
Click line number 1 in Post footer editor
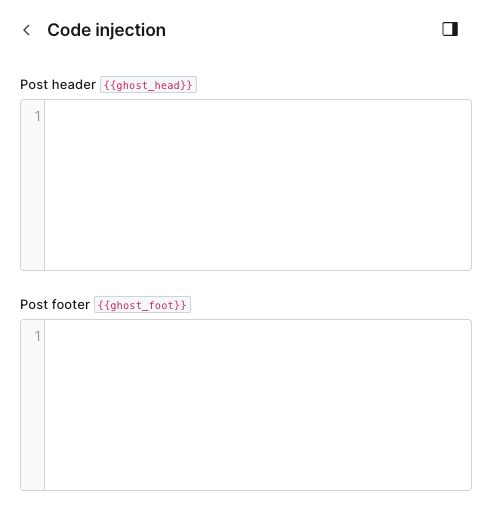[x=37, y=336]
